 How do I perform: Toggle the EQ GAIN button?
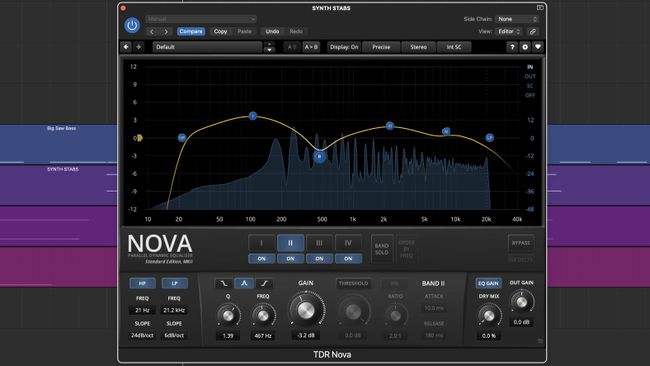click(x=488, y=284)
